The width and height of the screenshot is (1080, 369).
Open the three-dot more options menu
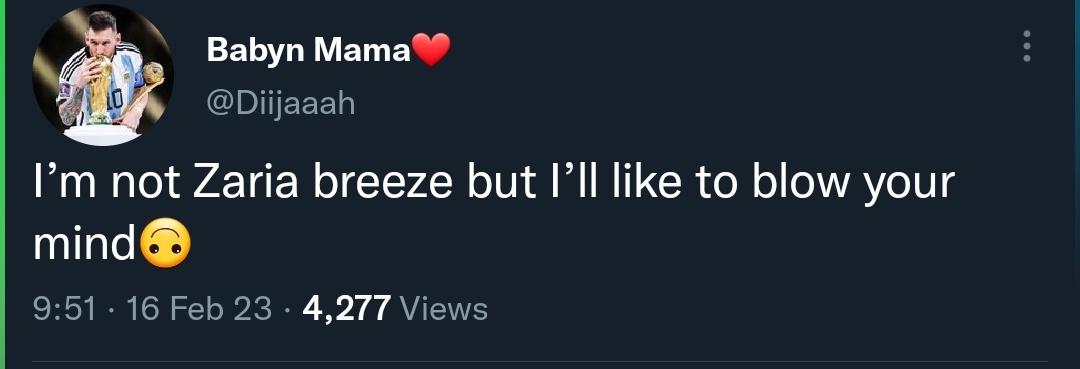[1026, 46]
